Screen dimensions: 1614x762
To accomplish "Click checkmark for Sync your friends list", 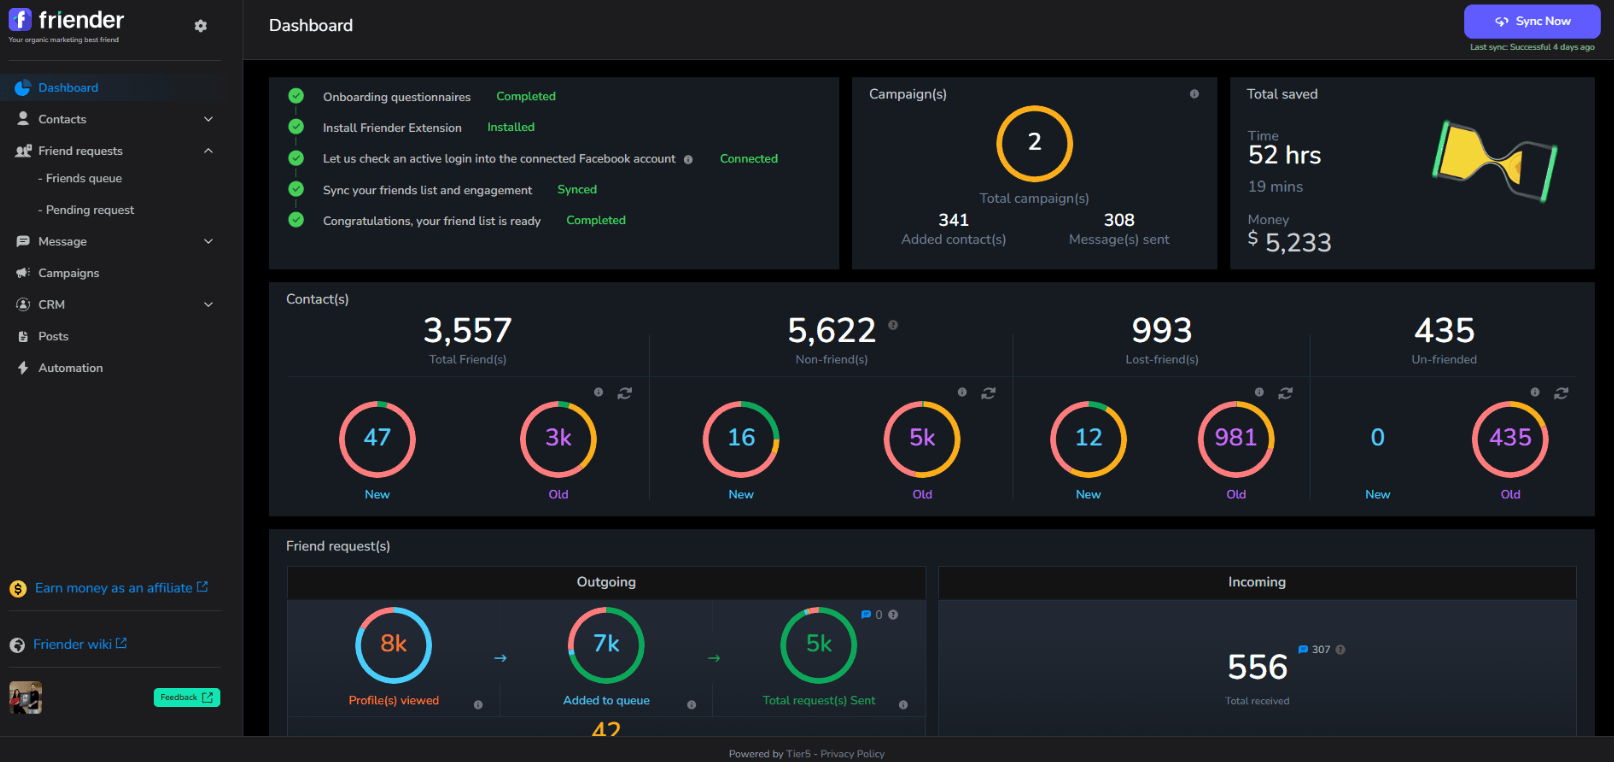I will (296, 189).
